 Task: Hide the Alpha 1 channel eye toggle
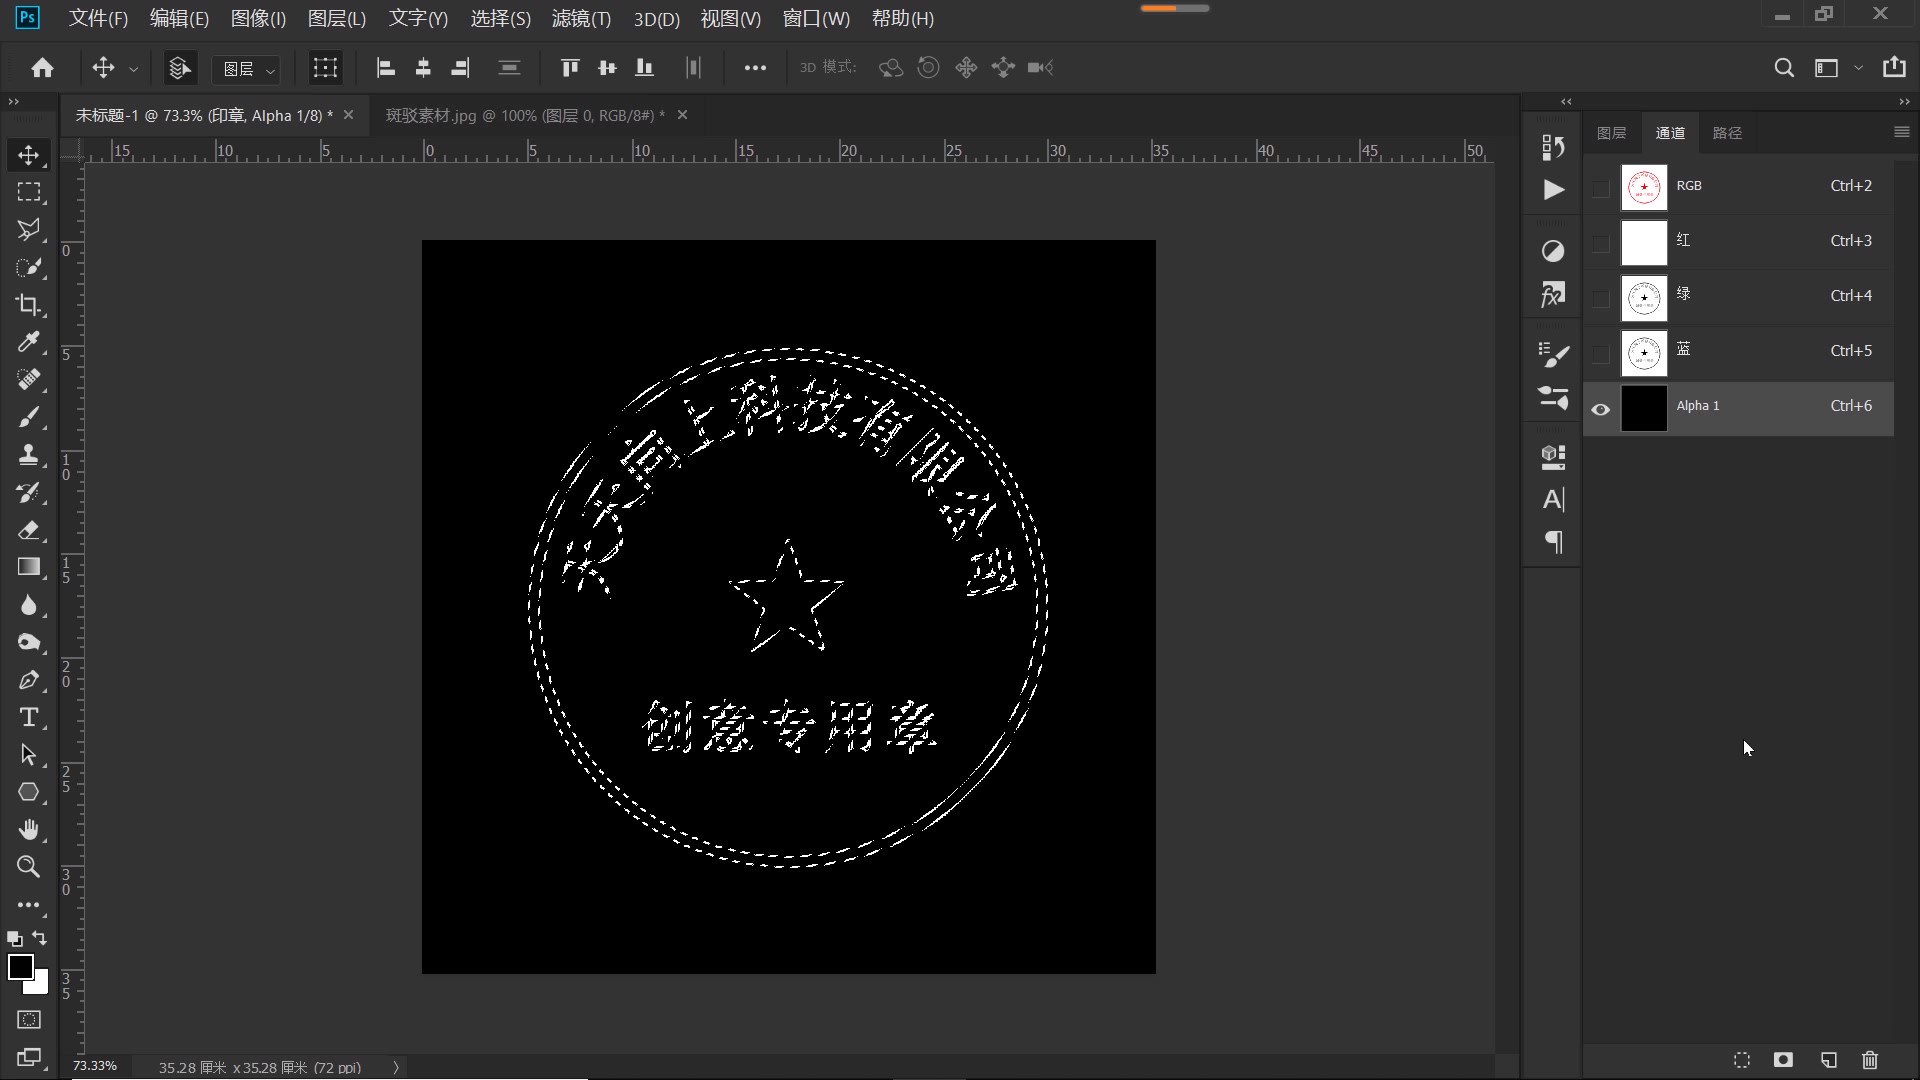1600,409
